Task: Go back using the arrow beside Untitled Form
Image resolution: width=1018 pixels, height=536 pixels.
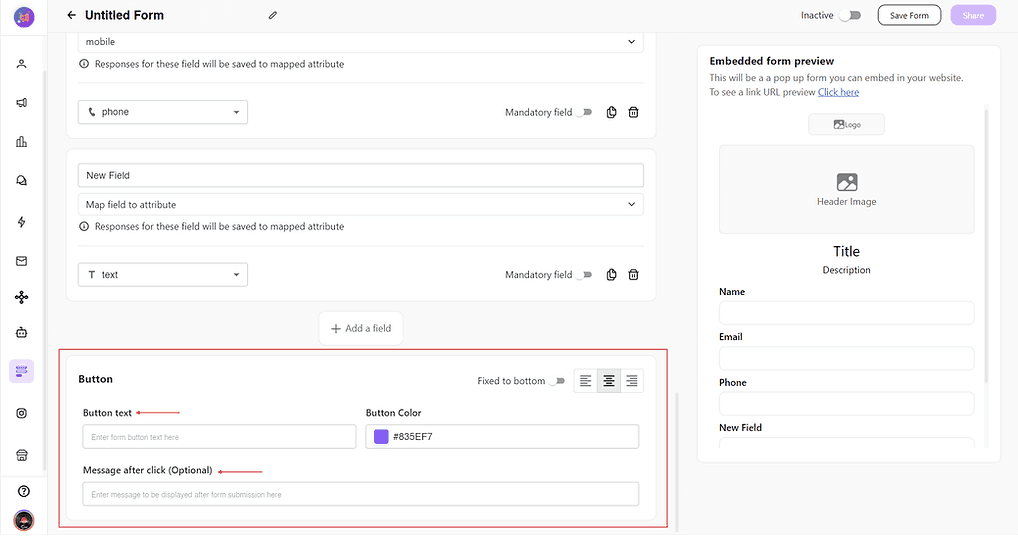Action: (x=71, y=15)
